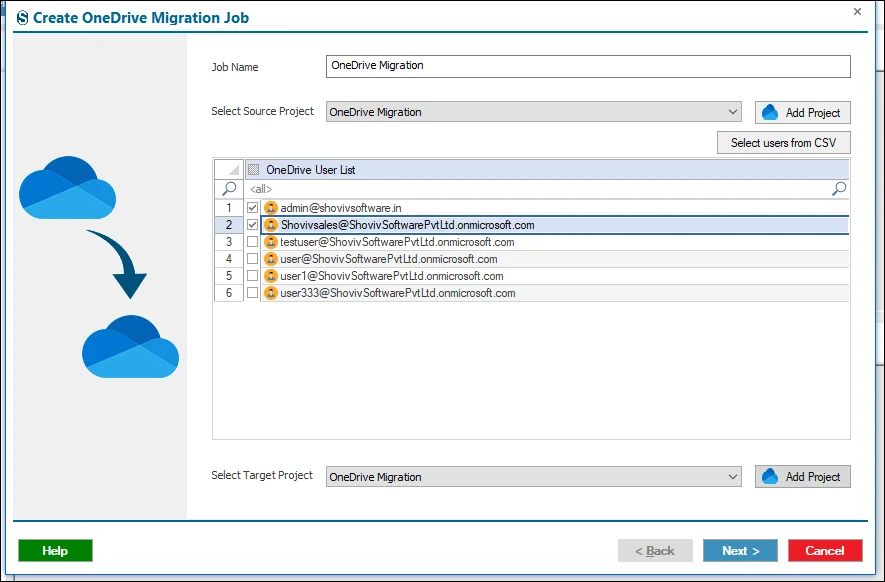Click the red Cancel button
The width and height of the screenshot is (885, 582).
click(x=825, y=550)
